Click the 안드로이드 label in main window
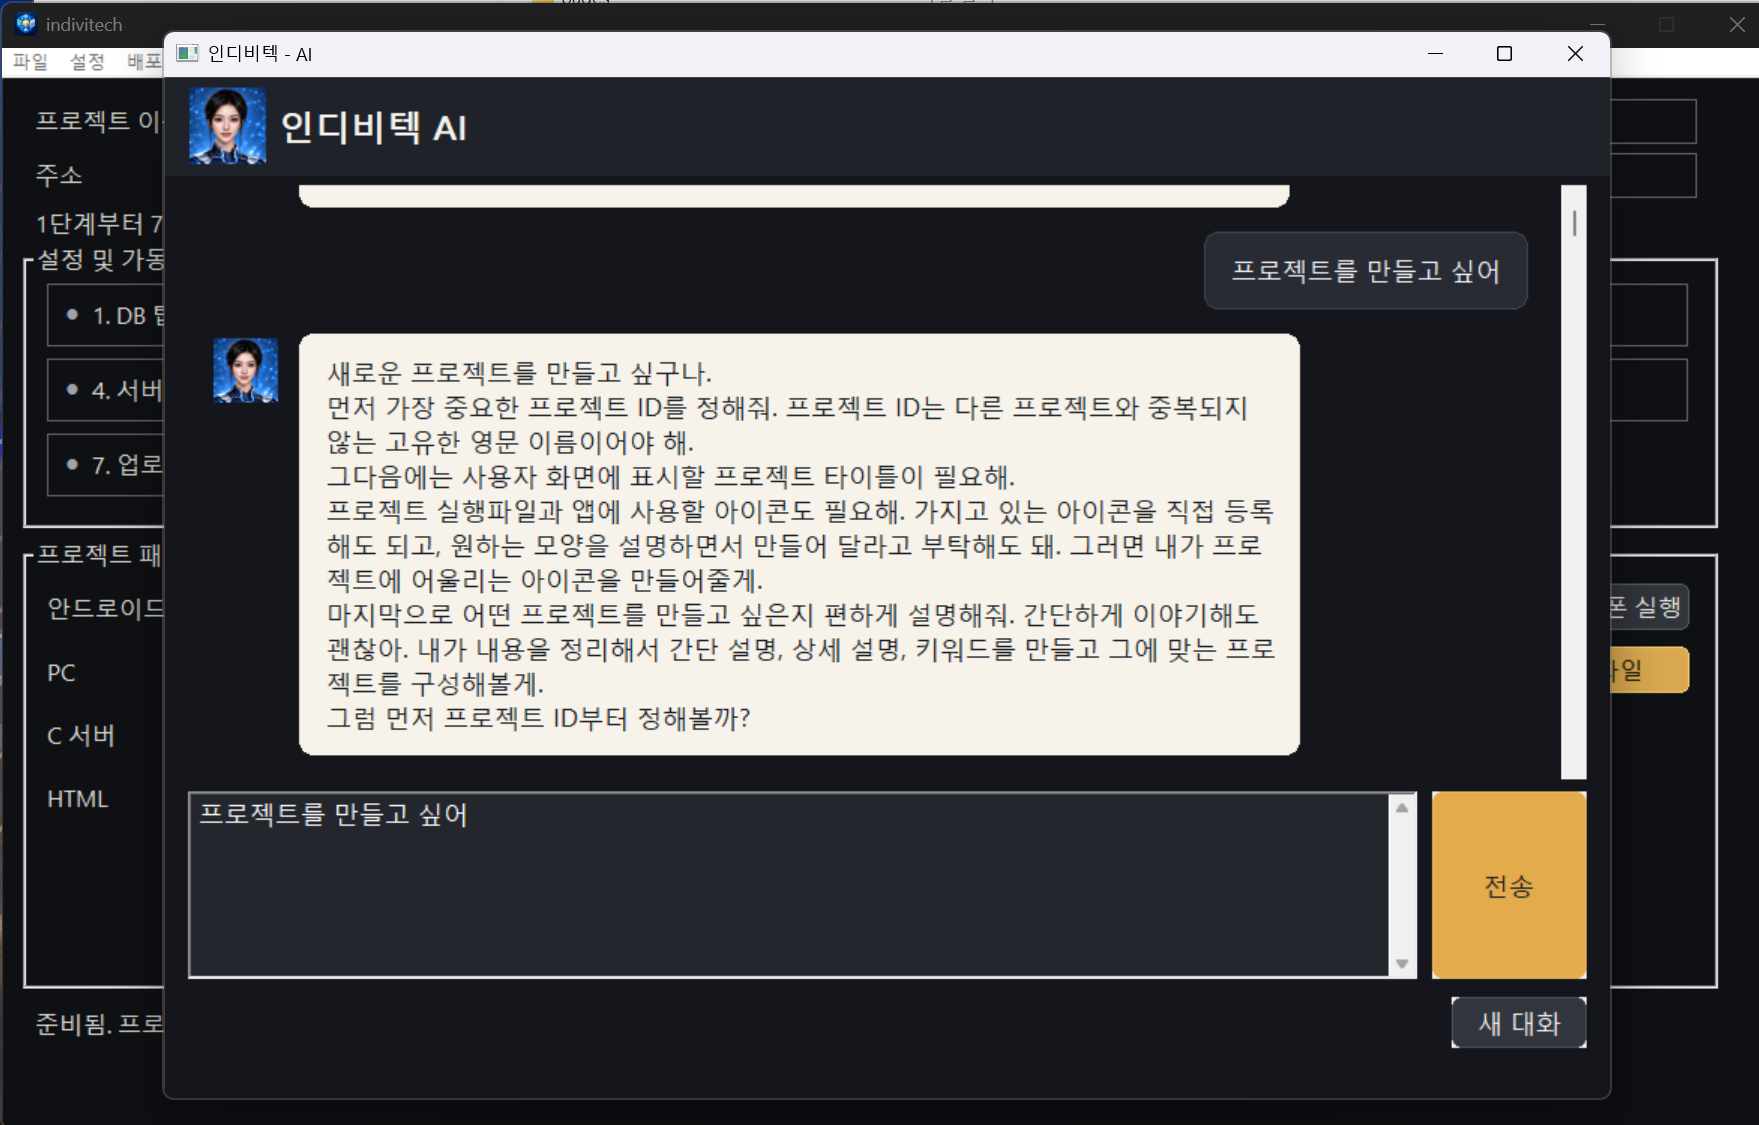Screen dimensions: 1759x1125 [x=105, y=608]
